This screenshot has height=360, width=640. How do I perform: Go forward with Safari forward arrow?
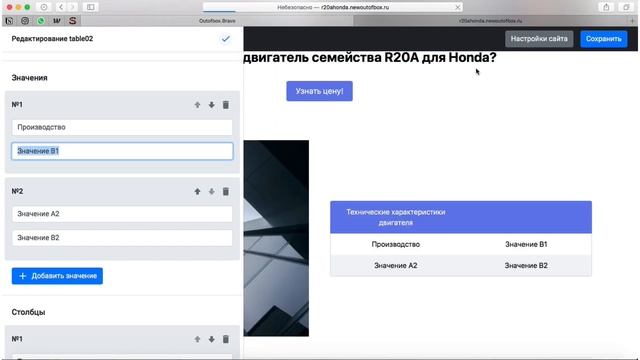click(72, 7)
